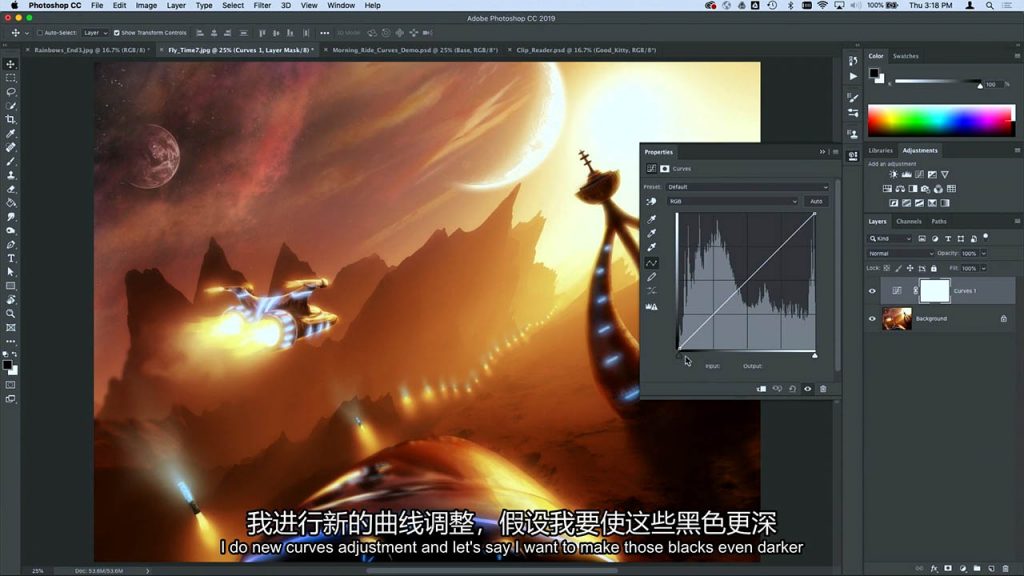The image size is (1024, 576).
Task: Open the RGB channel dropdown
Action: (733, 202)
